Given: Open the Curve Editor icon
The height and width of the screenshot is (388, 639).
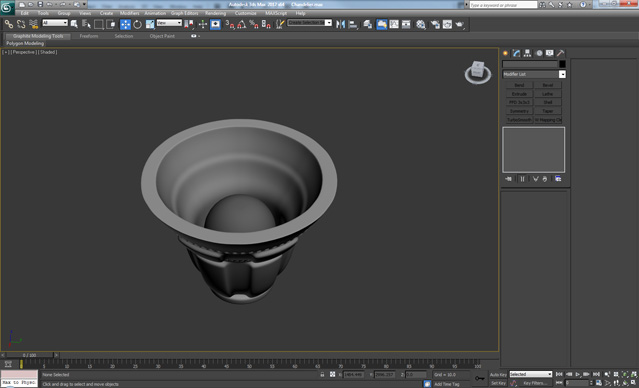Looking at the screenshot, I should (x=394, y=24).
